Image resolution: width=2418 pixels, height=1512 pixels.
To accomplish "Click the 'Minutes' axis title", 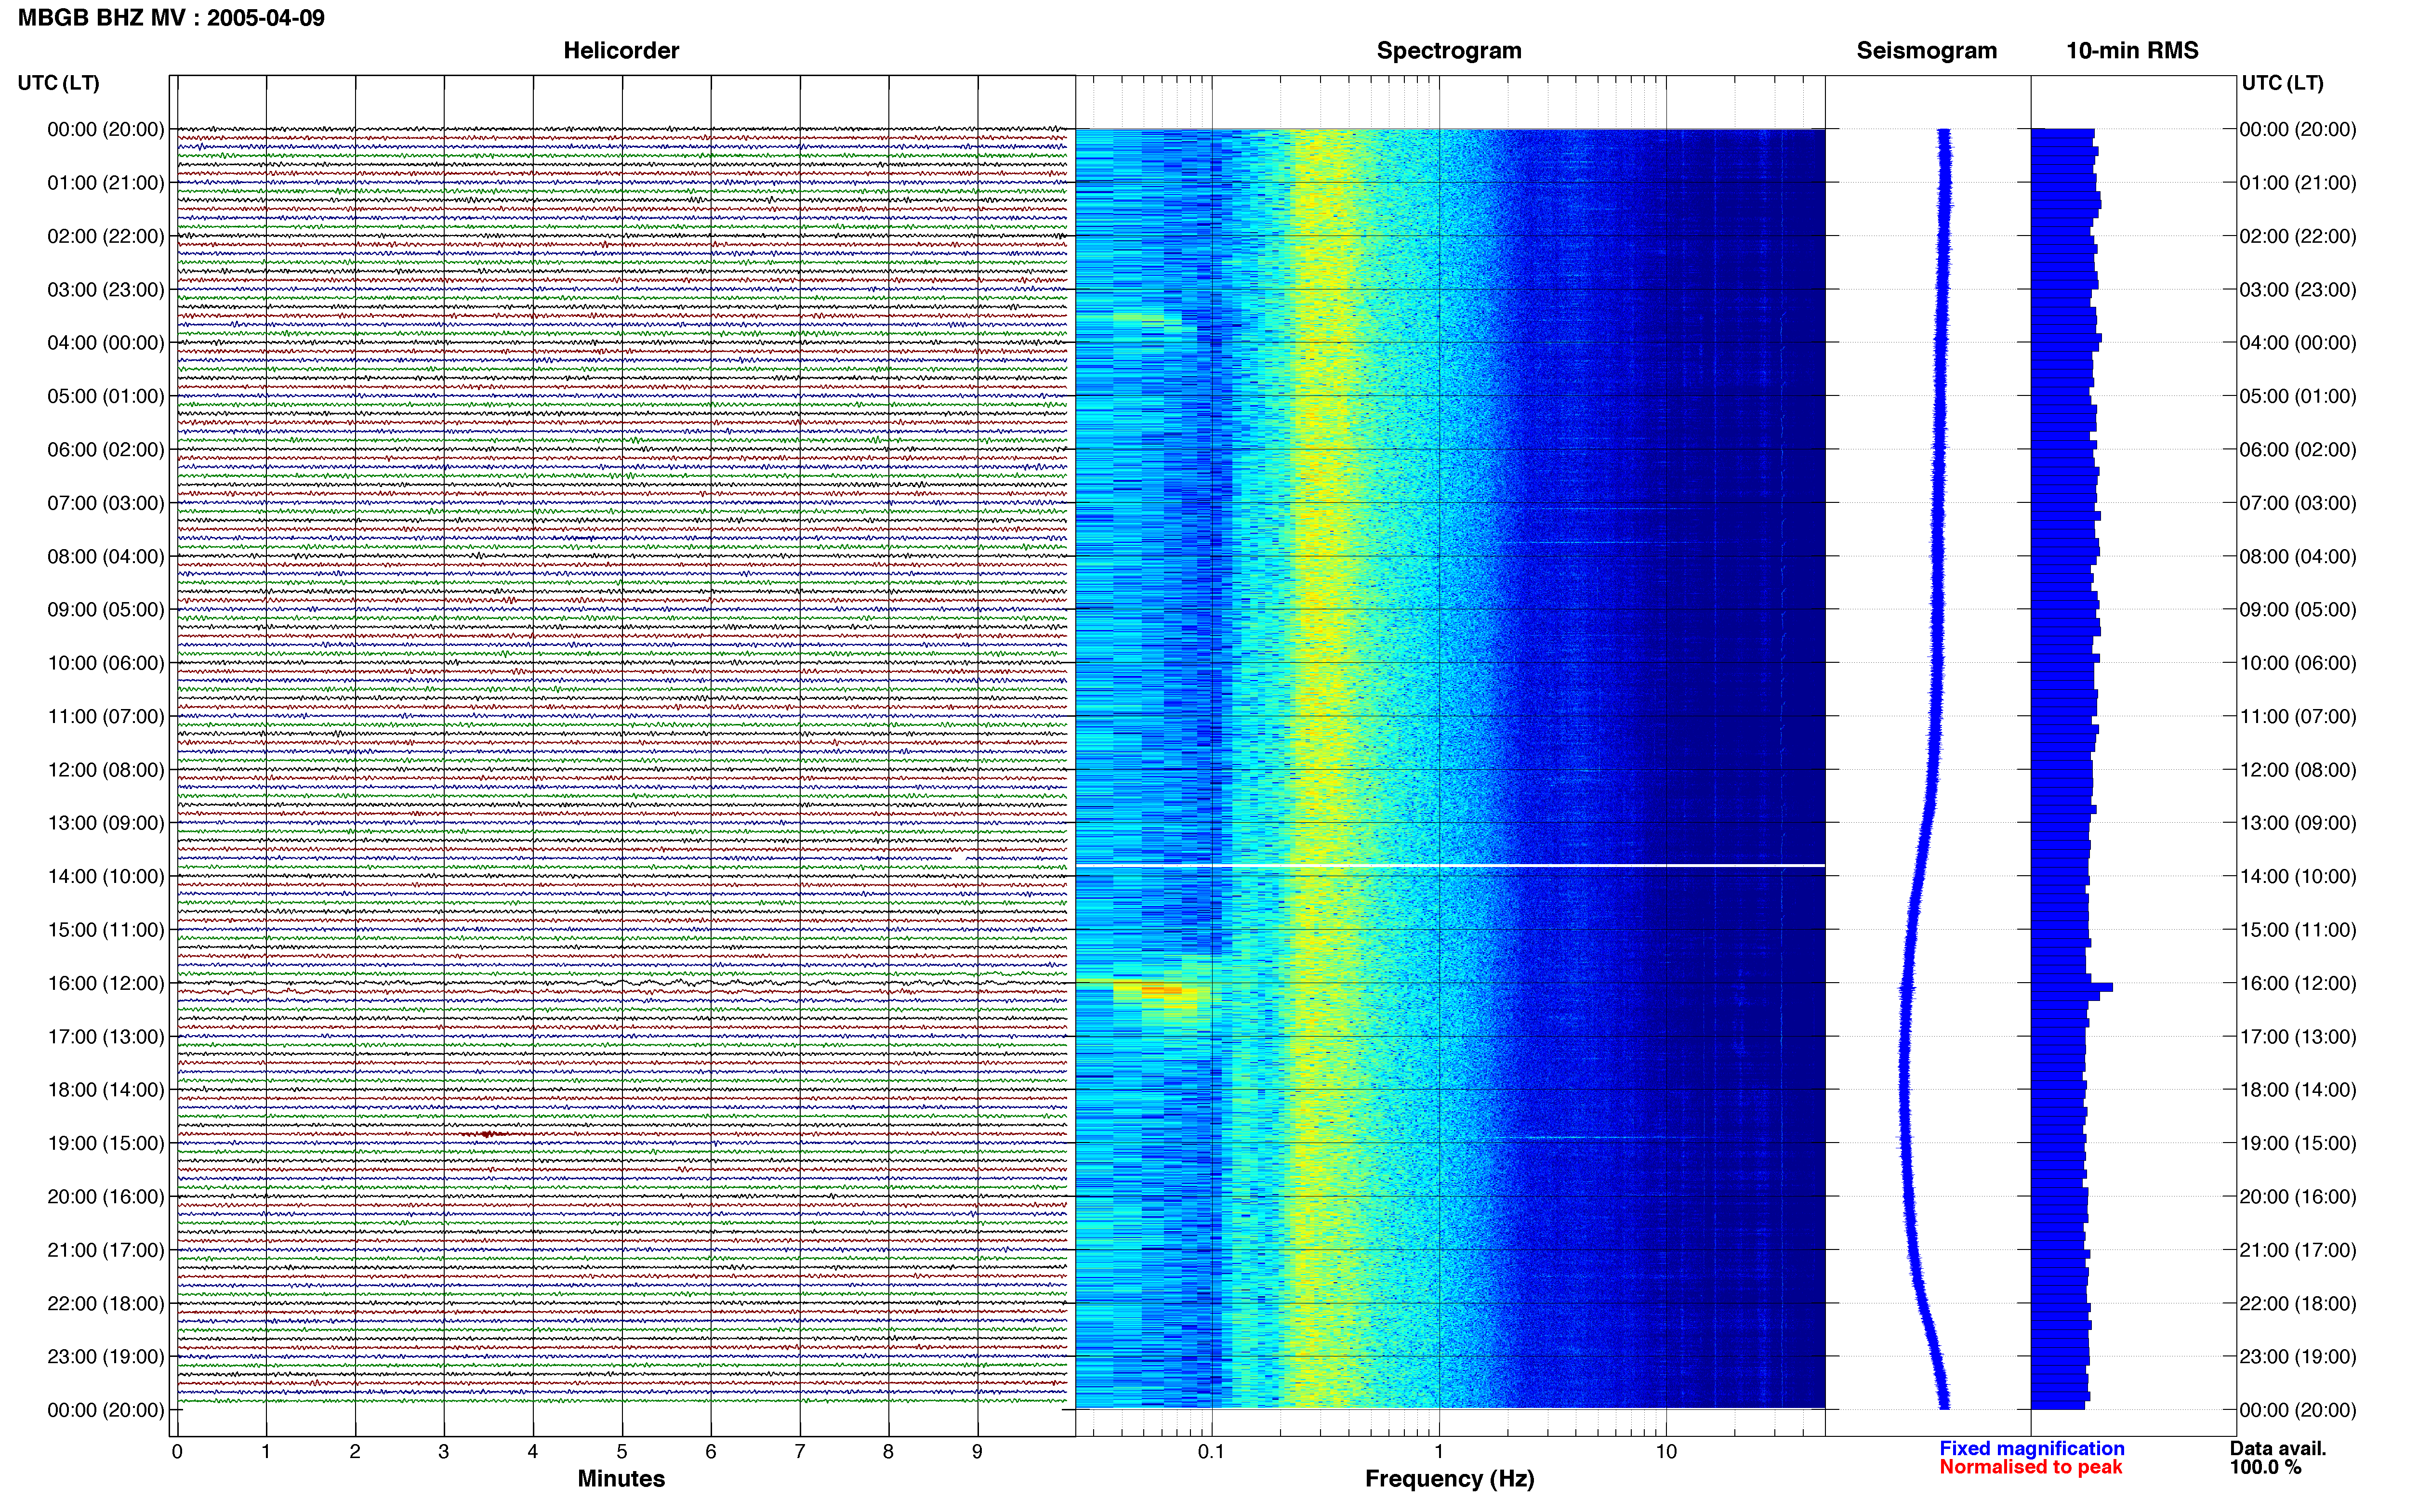I will click(x=621, y=1479).
